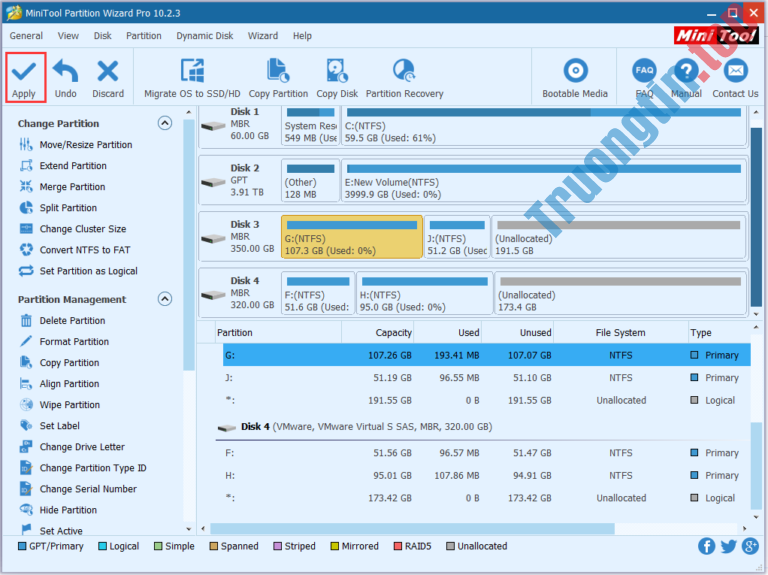The height and width of the screenshot is (575, 768).
Task: Open Copy Partition wizard in toolbar
Action: tap(278, 77)
